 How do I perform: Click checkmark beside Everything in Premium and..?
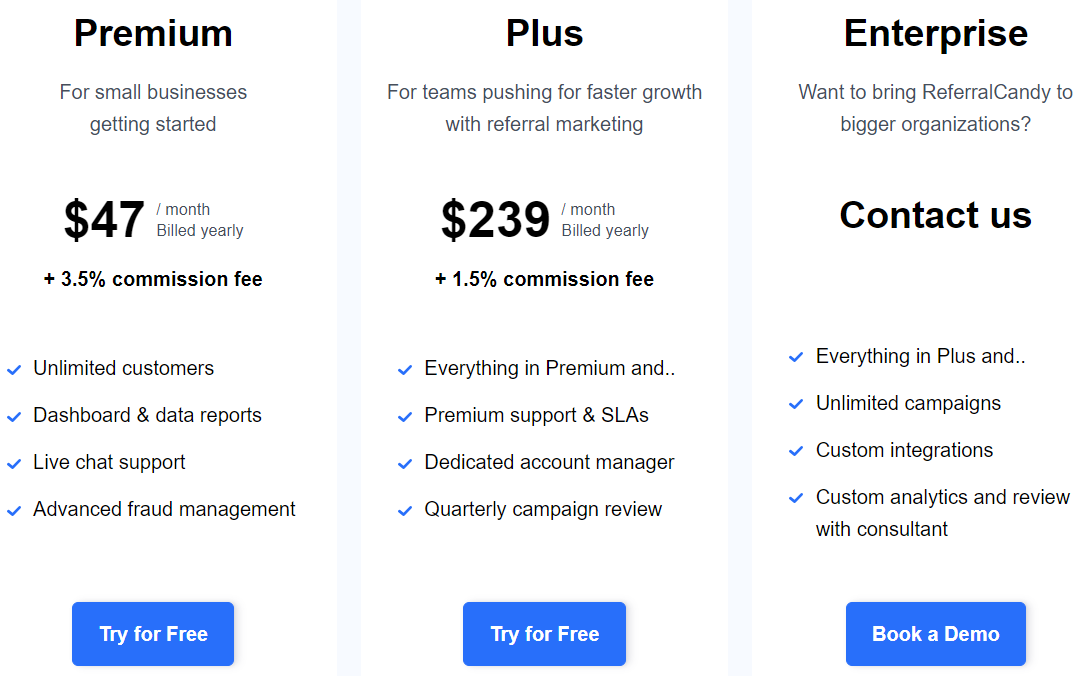tap(405, 370)
